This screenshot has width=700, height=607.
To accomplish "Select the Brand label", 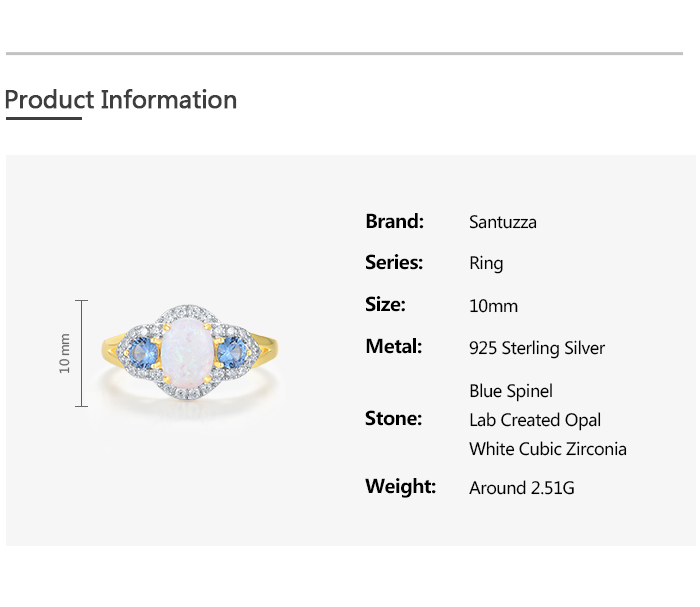I will click(394, 221).
